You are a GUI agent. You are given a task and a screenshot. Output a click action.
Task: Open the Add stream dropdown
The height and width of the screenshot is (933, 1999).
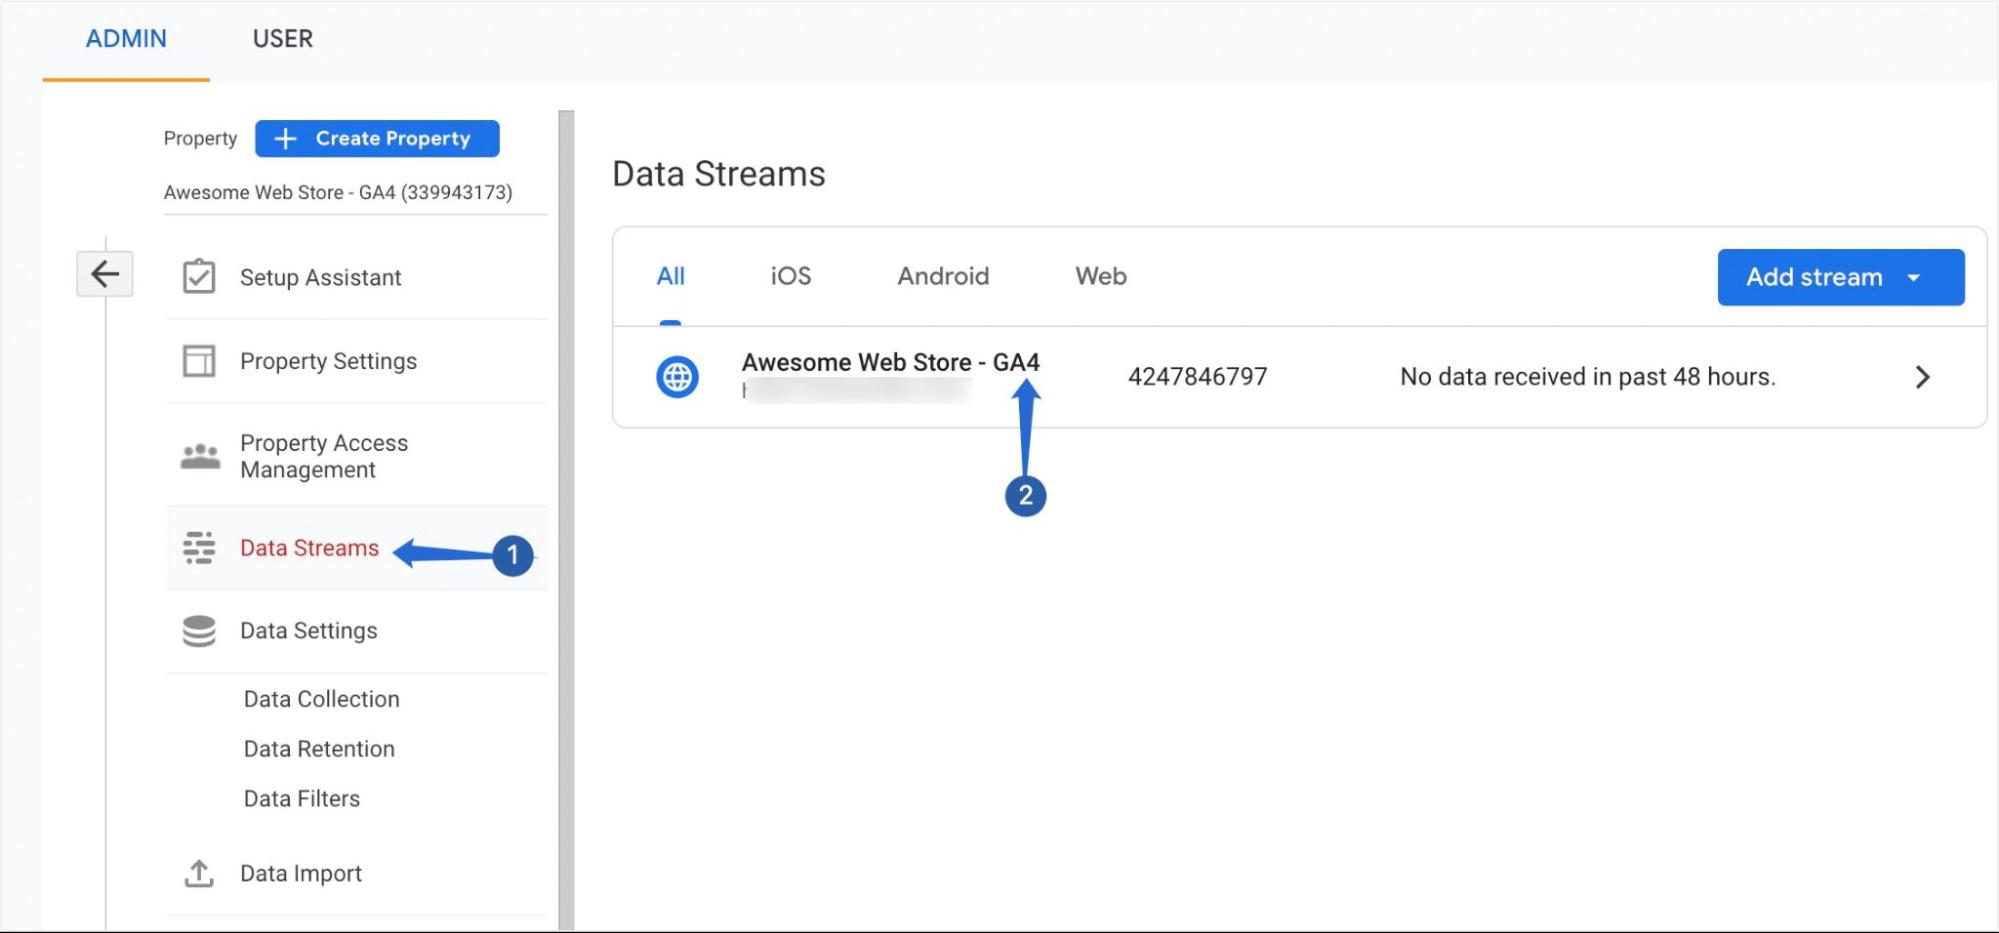click(1841, 277)
